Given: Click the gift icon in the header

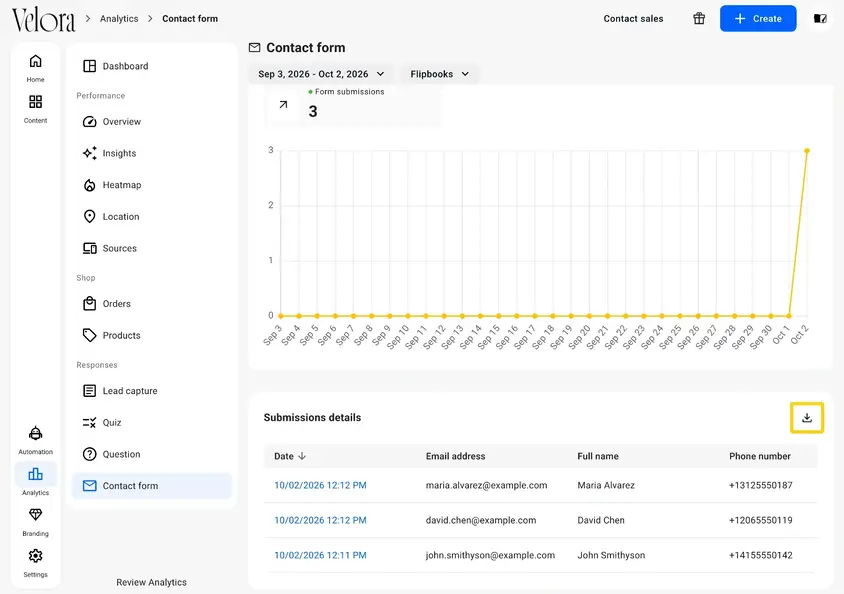Looking at the screenshot, I should point(699,18).
